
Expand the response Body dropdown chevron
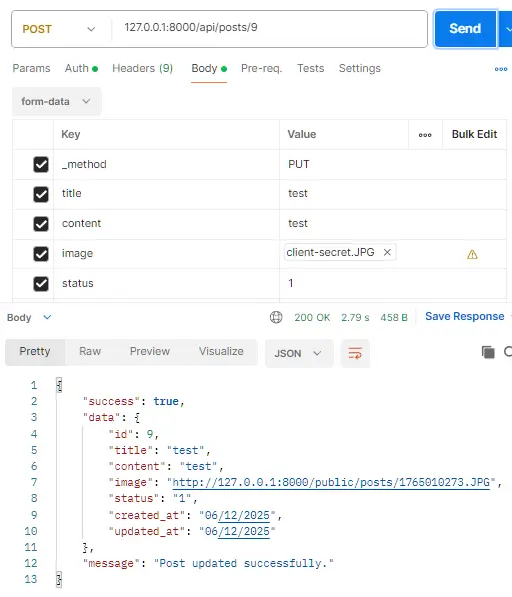pos(47,317)
